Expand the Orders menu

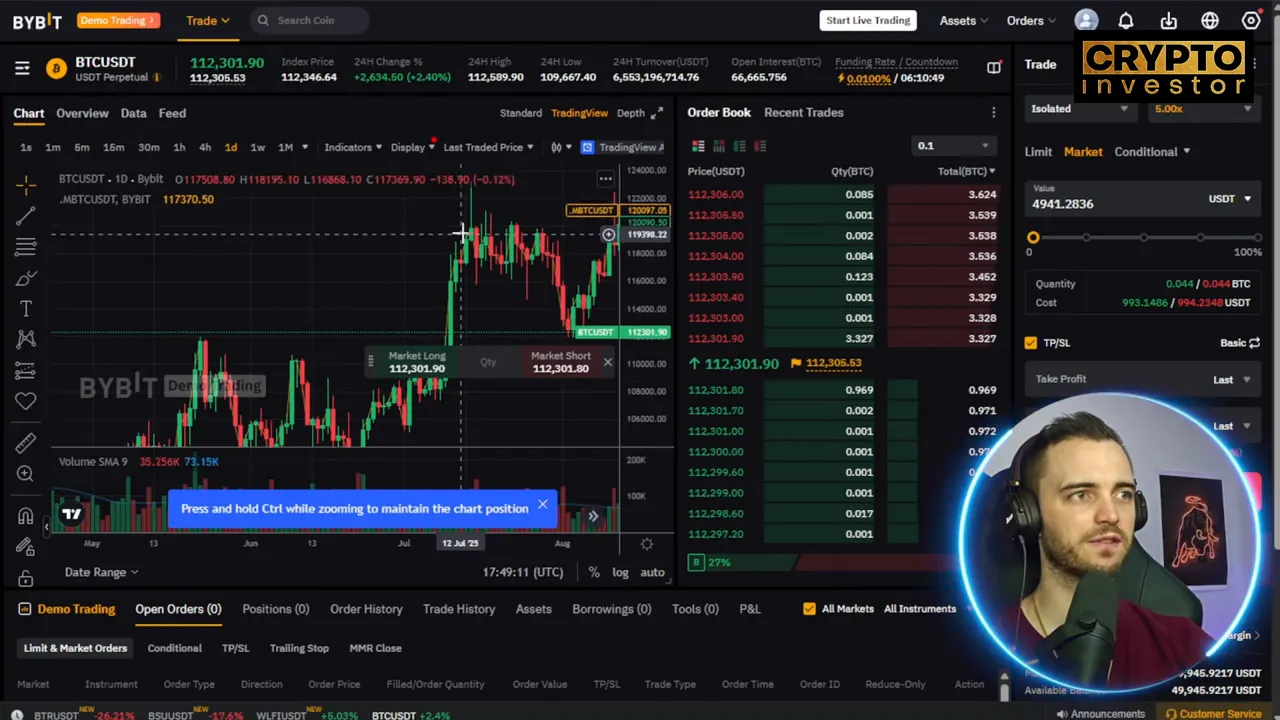tap(1032, 20)
